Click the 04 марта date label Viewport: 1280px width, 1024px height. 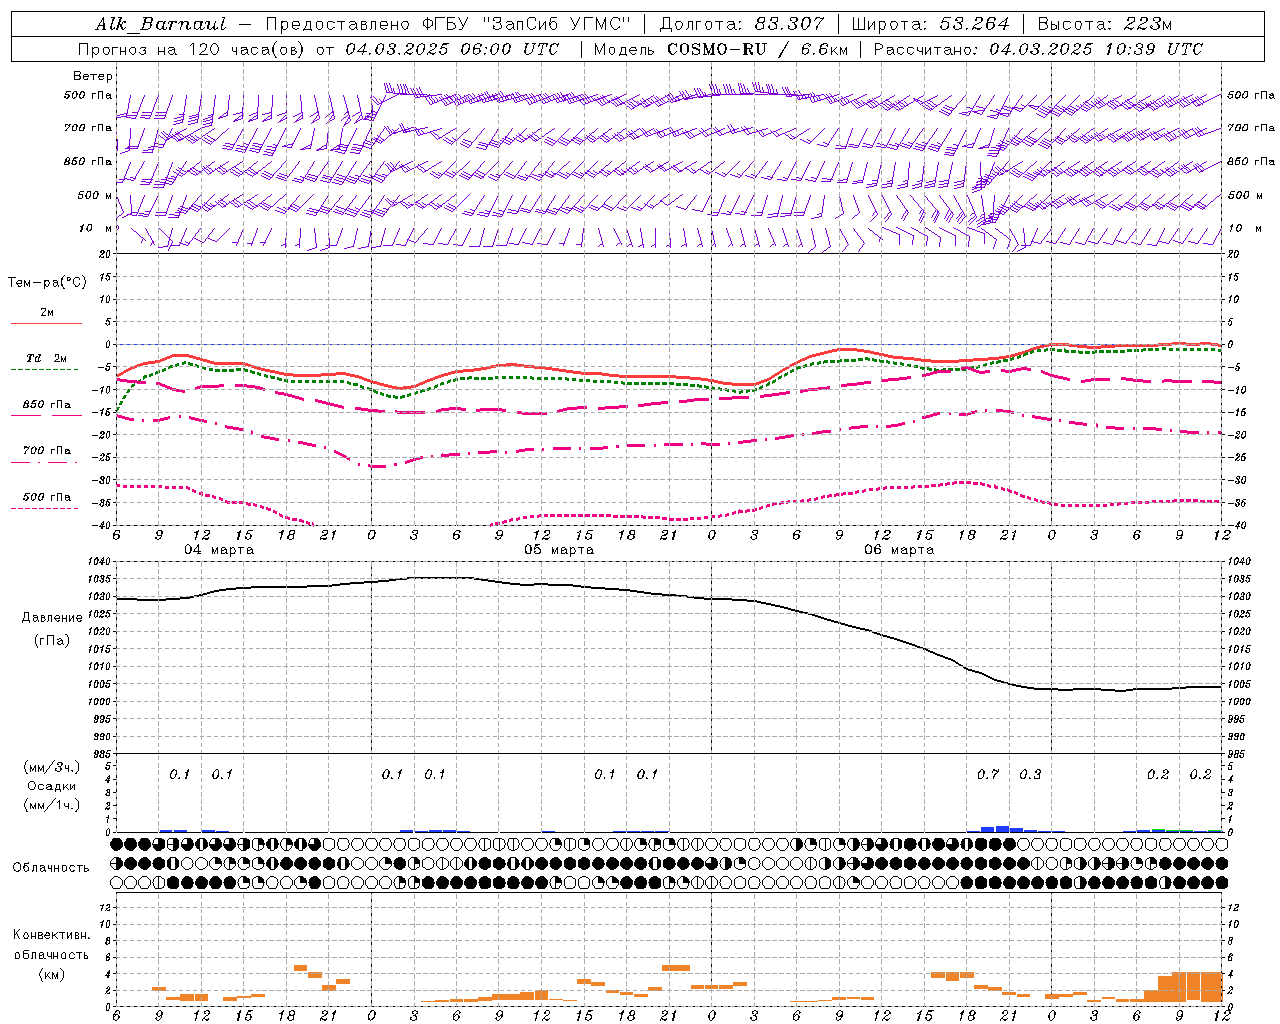tap(219, 550)
